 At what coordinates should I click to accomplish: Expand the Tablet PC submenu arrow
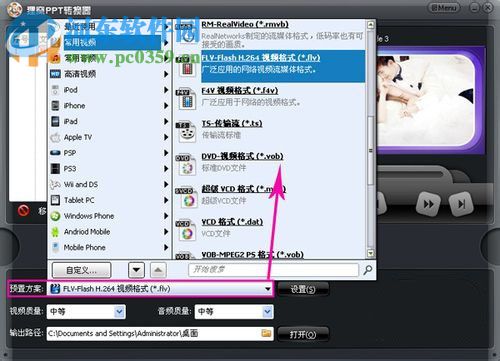point(166,200)
